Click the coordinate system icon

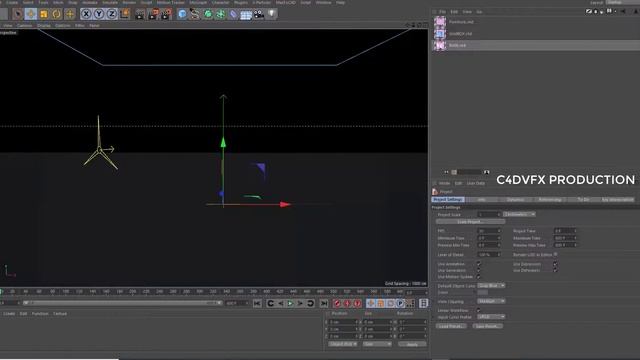[124, 14]
